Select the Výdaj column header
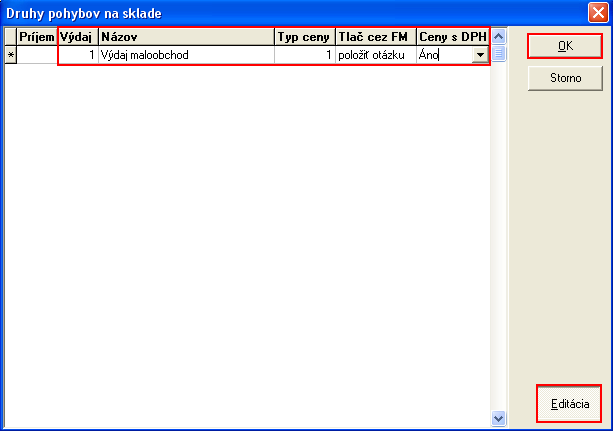 [x=77, y=37]
